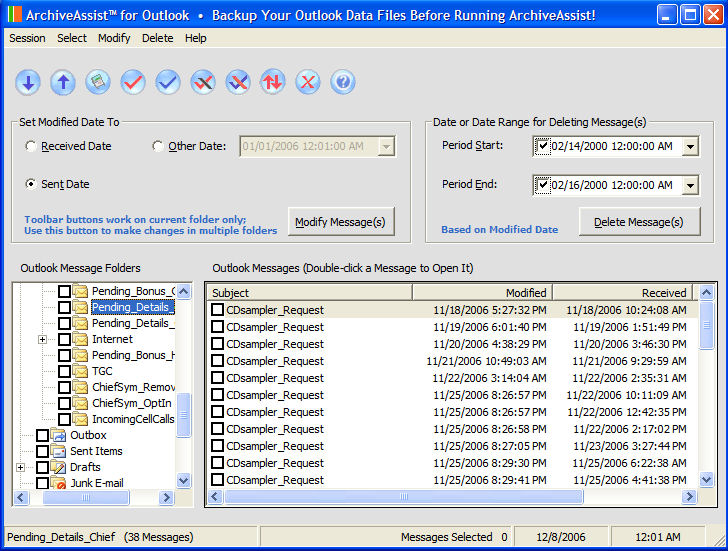The height and width of the screenshot is (551, 728).
Task: Click the message list scroll up arrow
Action: pyautogui.click(x=706, y=292)
